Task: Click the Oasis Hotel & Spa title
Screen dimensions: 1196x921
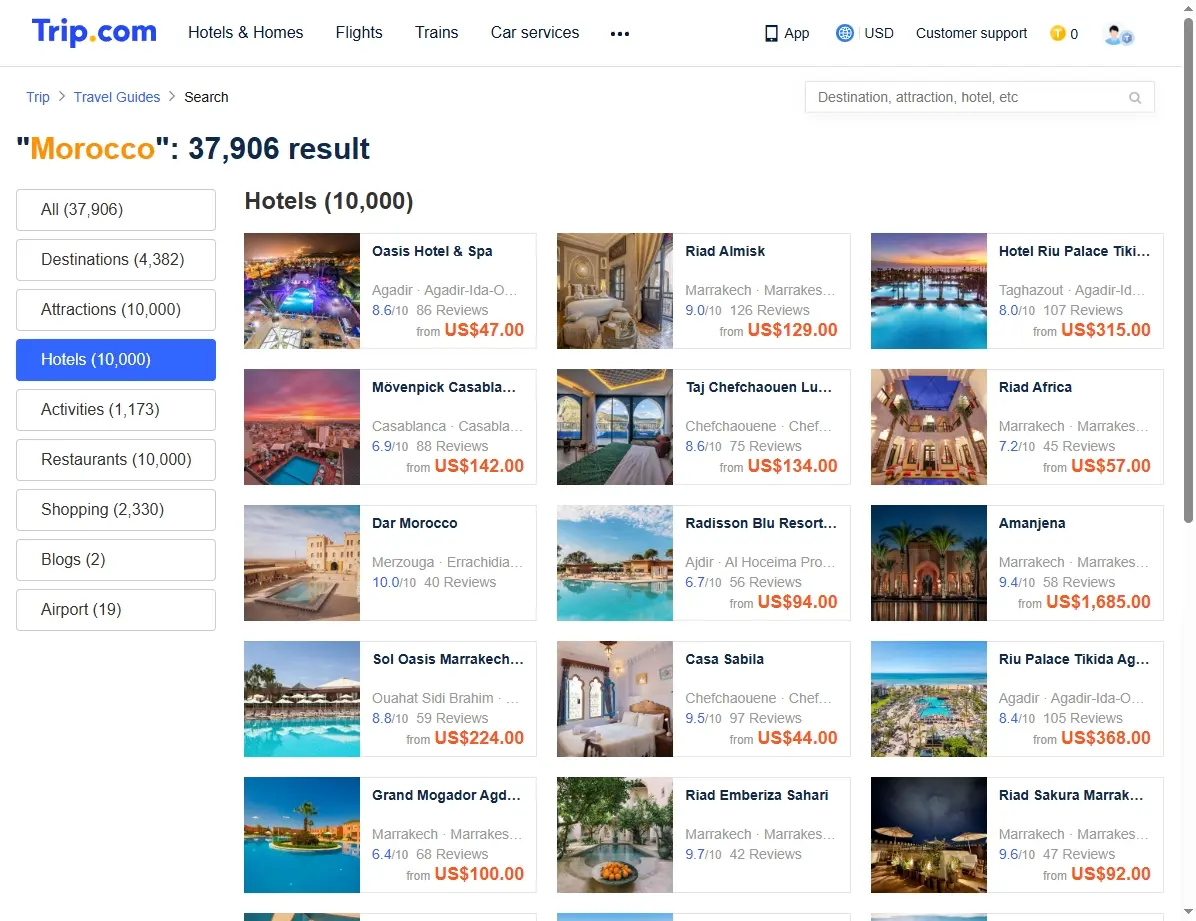Action: (x=432, y=251)
